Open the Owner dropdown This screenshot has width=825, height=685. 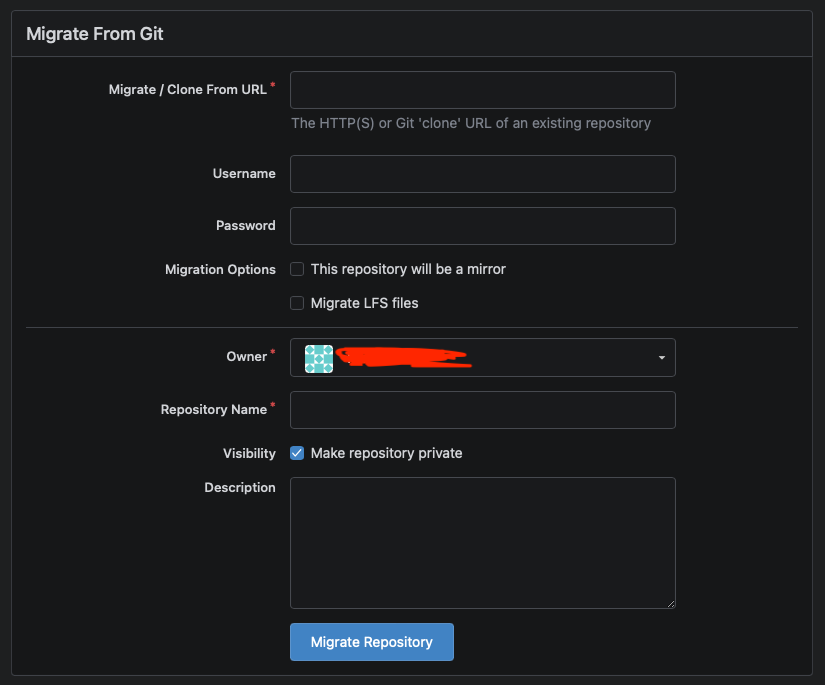pos(482,357)
